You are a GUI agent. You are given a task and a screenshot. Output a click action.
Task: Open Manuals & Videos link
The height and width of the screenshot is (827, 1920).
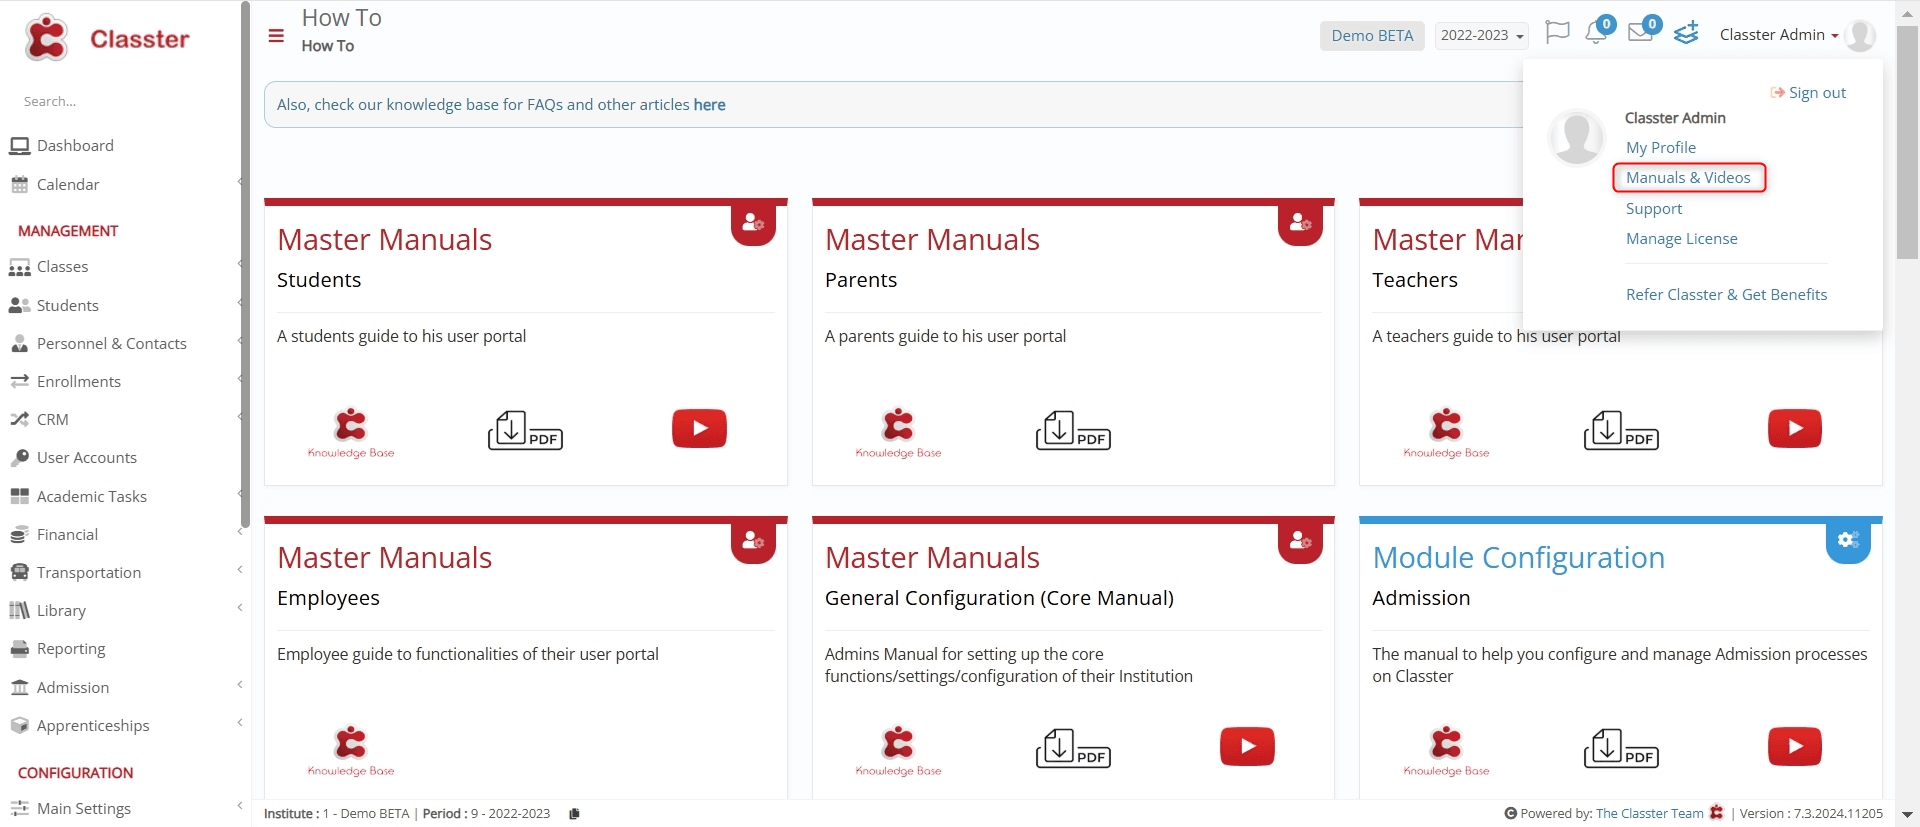[x=1688, y=177]
